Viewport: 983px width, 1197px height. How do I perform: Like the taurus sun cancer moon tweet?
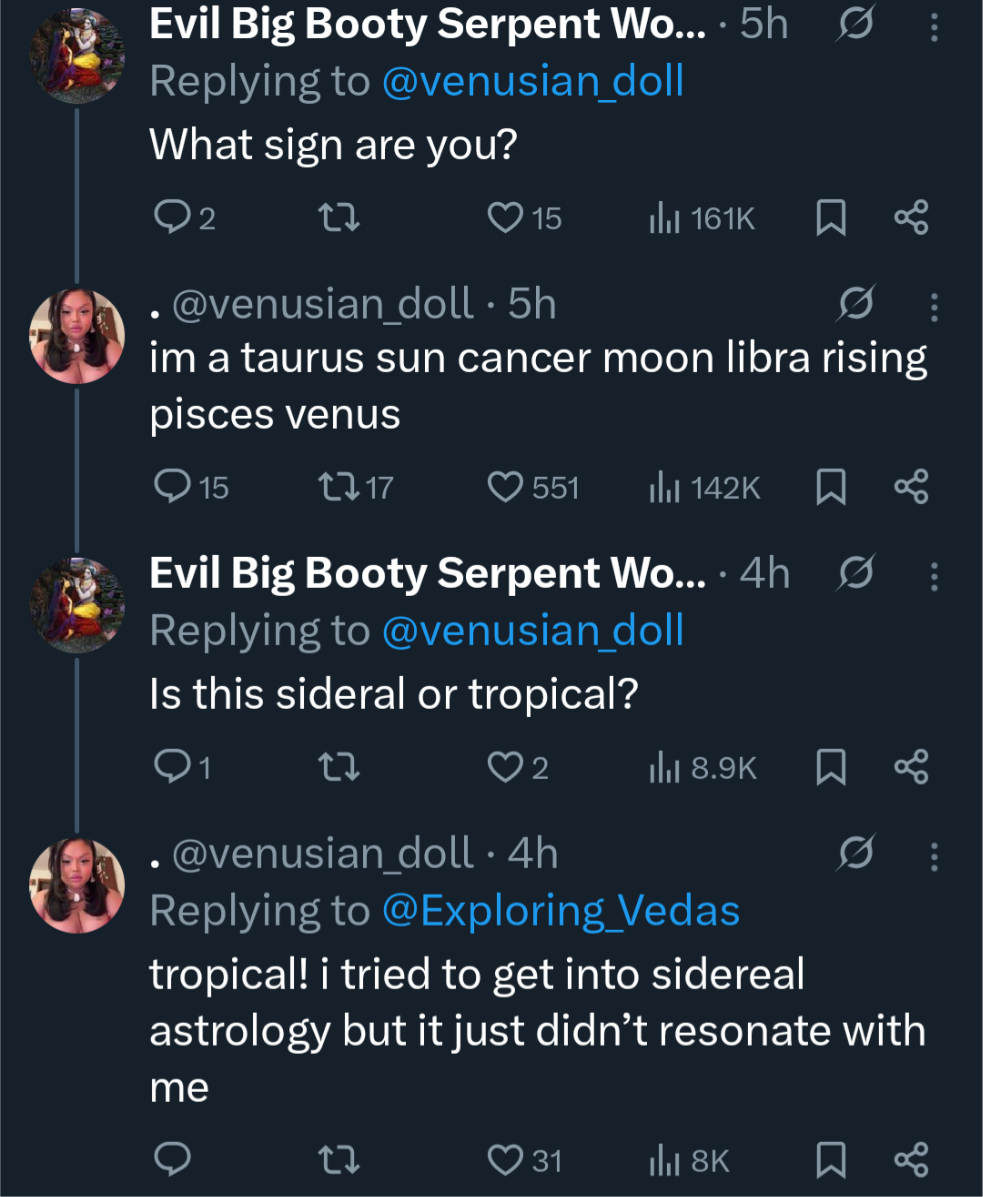pos(505,487)
